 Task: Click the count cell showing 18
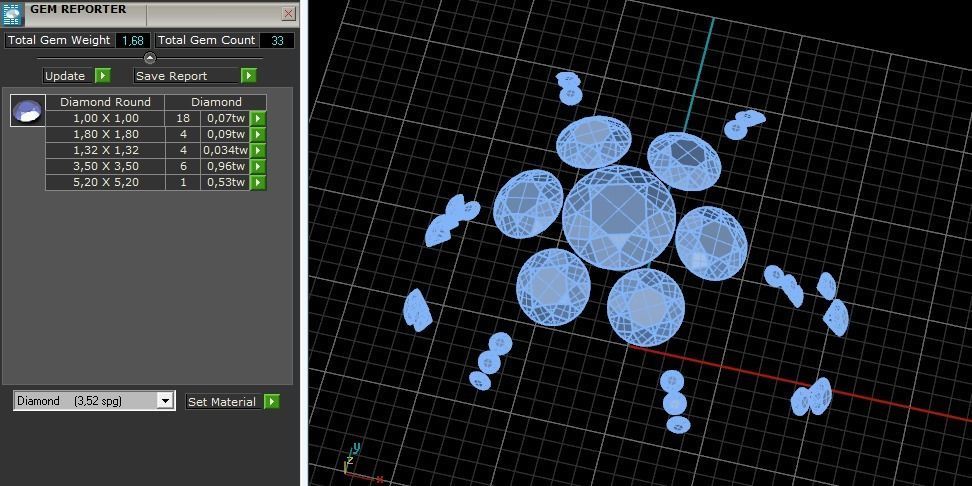click(x=183, y=118)
